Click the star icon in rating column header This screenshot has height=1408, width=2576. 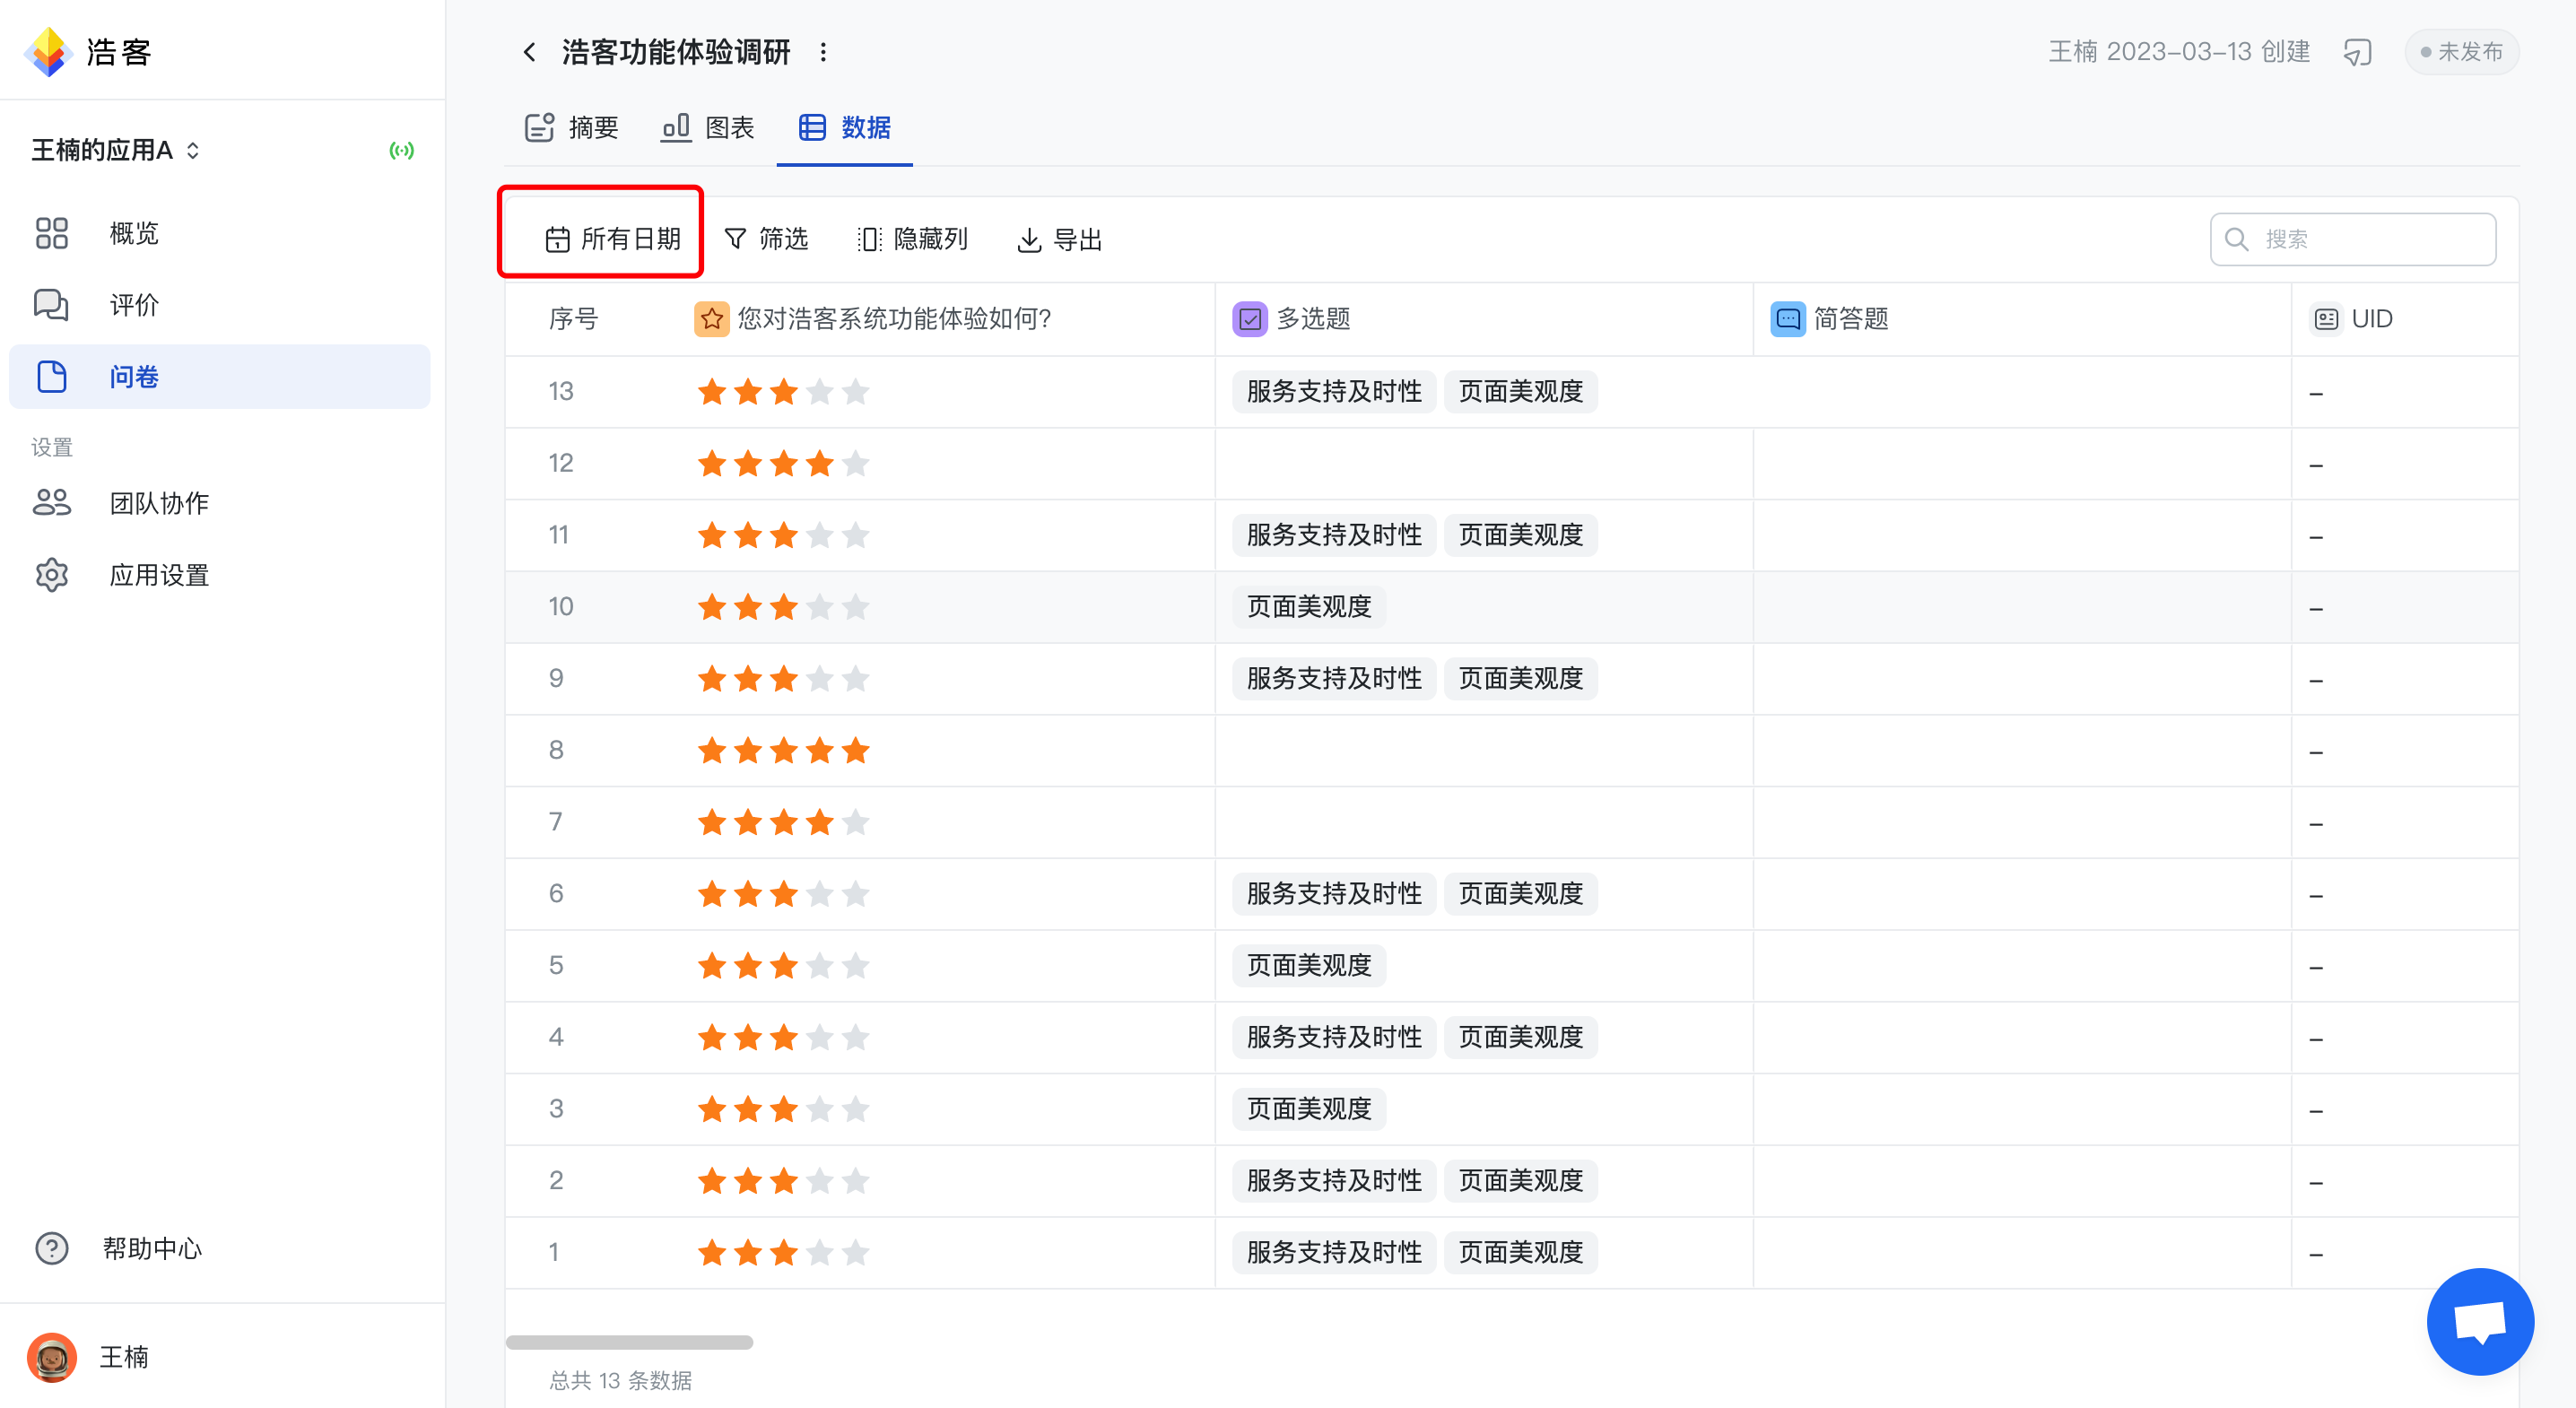[711, 319]
